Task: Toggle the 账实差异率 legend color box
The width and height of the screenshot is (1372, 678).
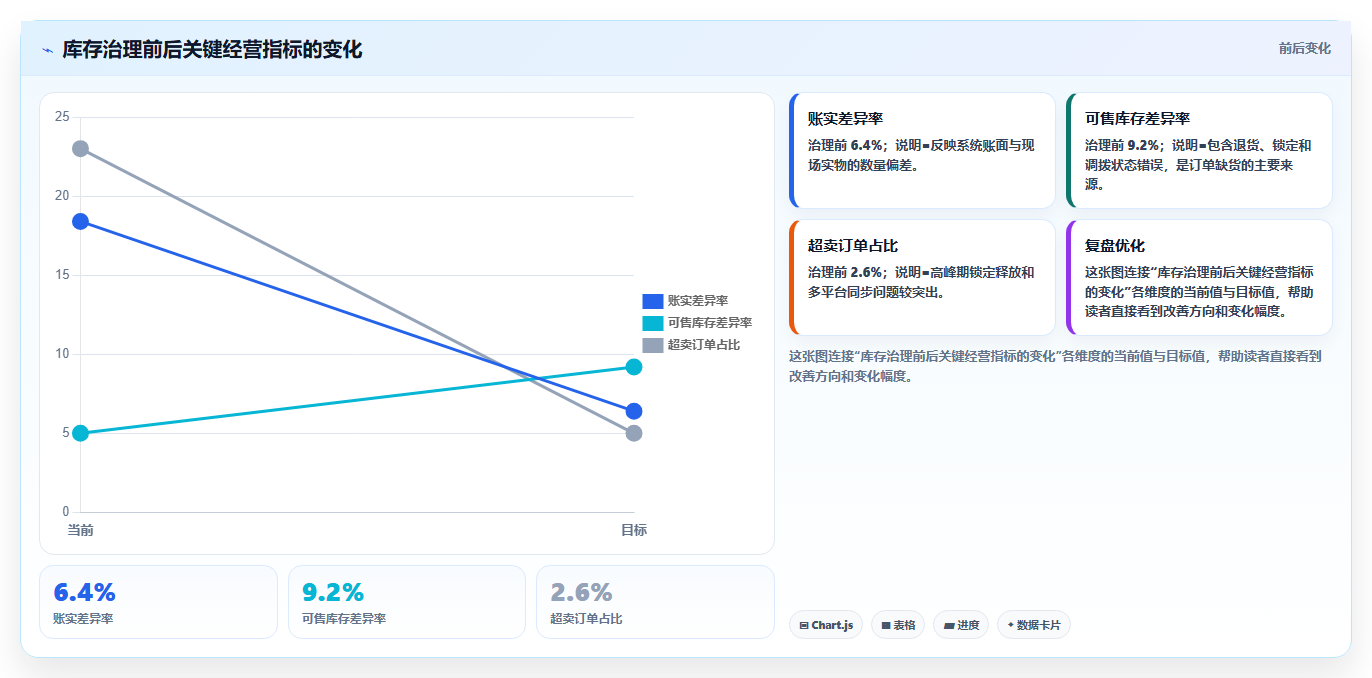Action: click(653, 301)
